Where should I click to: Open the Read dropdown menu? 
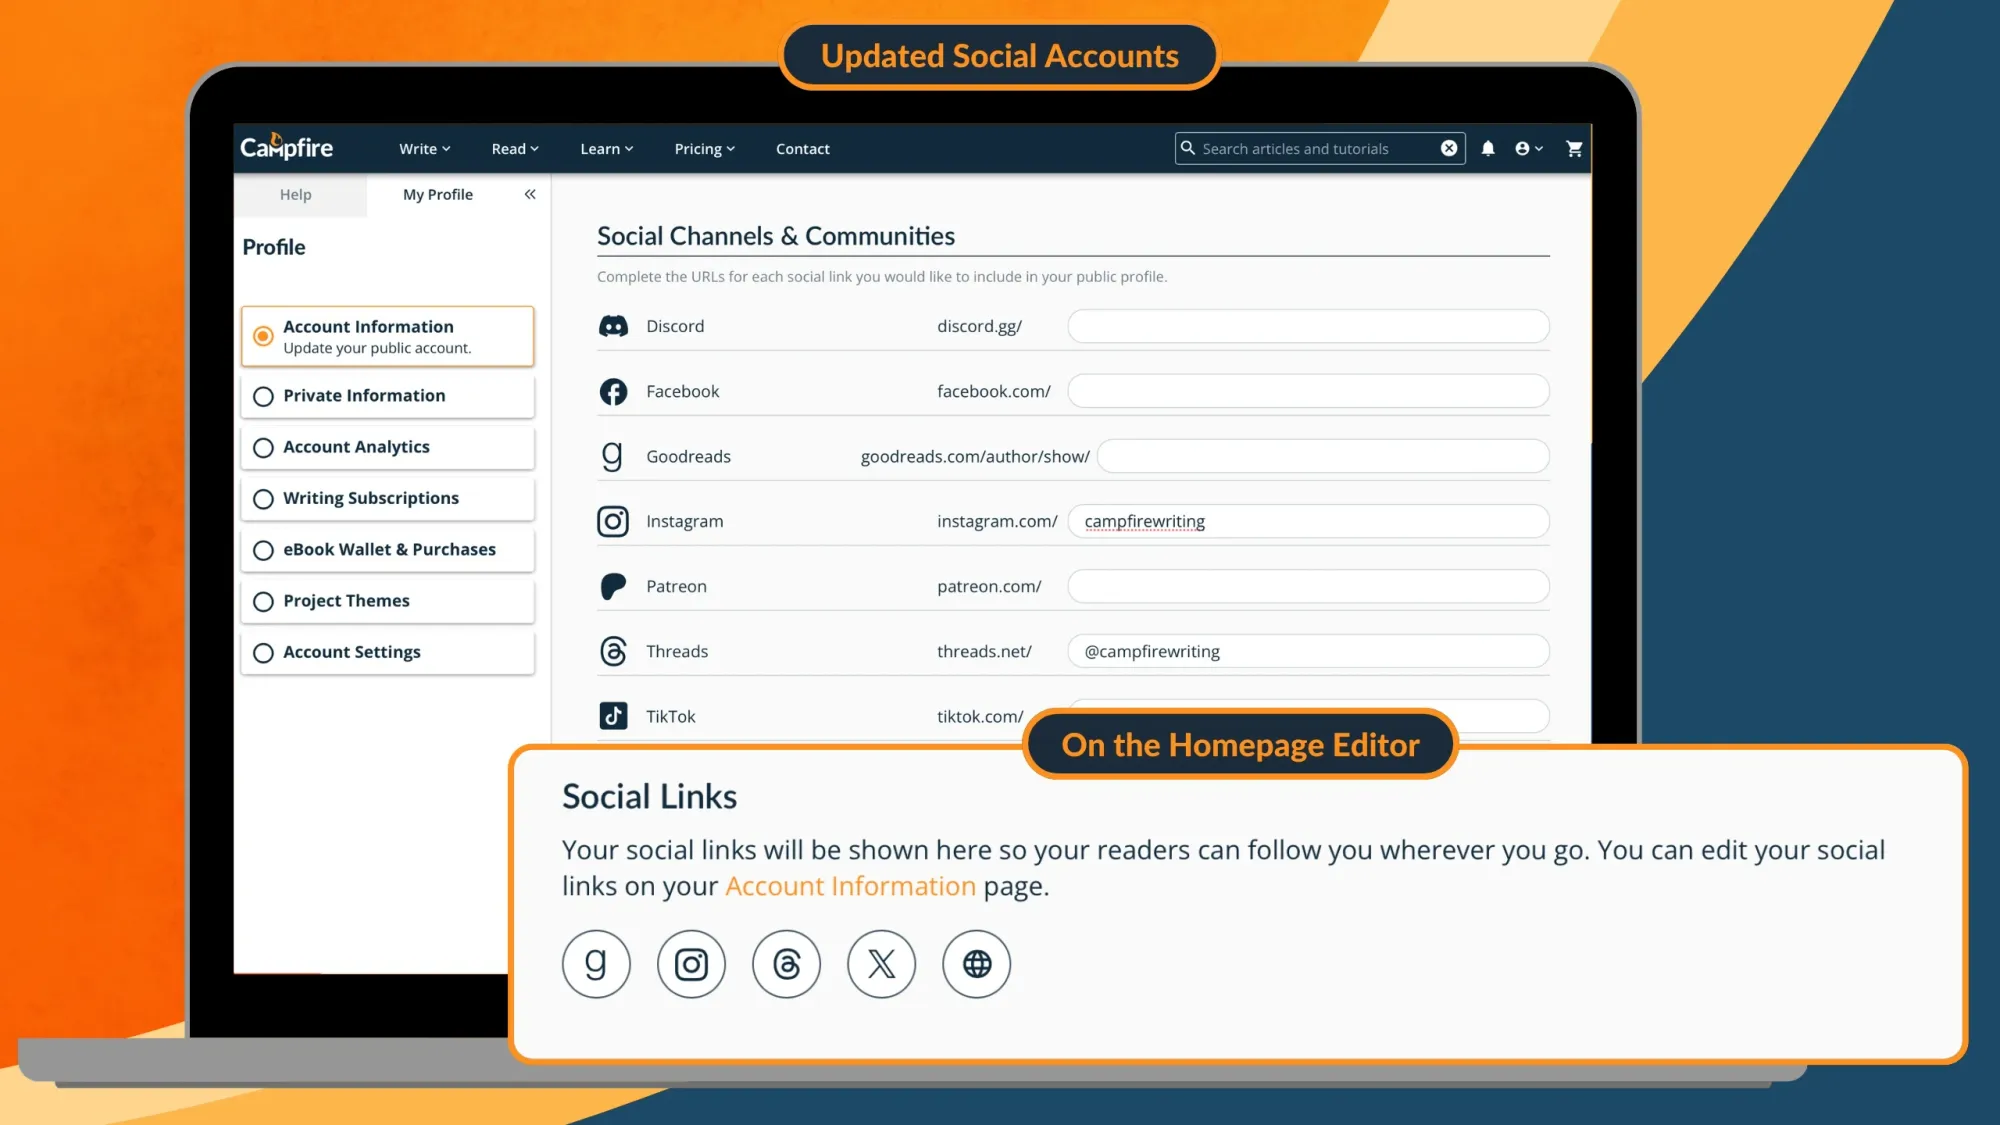[515, 149]
